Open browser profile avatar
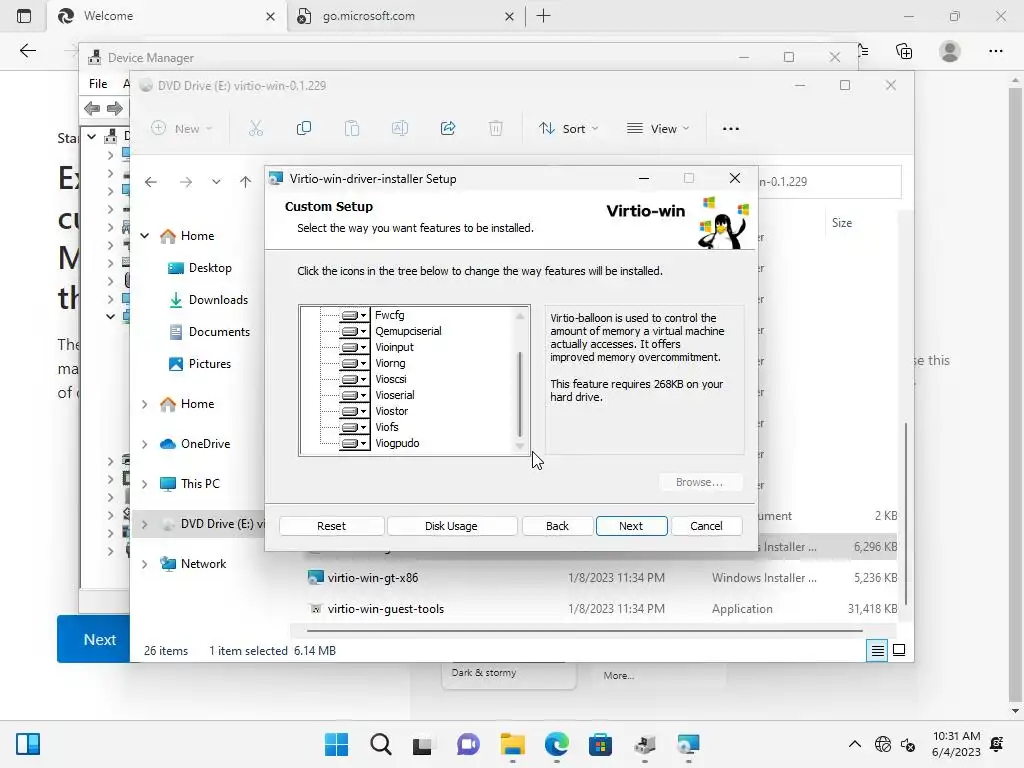This screenshot has width=1024, height=768. (x=950, y=51)
